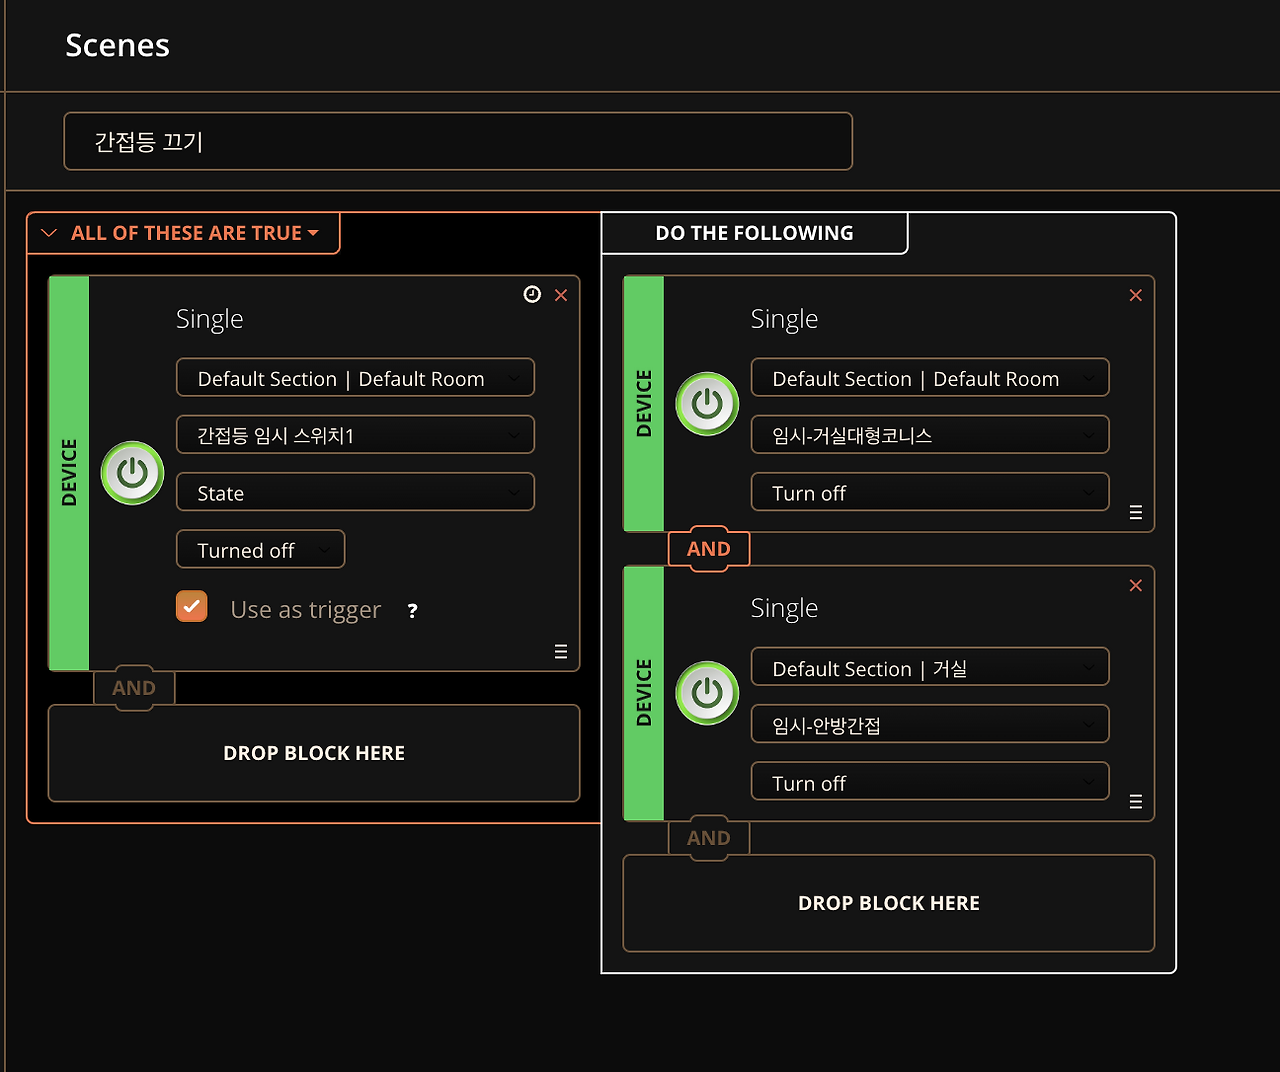Select the DO THE FOLLOWING tab
Image resolution: width=1280 pixels, height=1072 pixels.
point(754,233)
